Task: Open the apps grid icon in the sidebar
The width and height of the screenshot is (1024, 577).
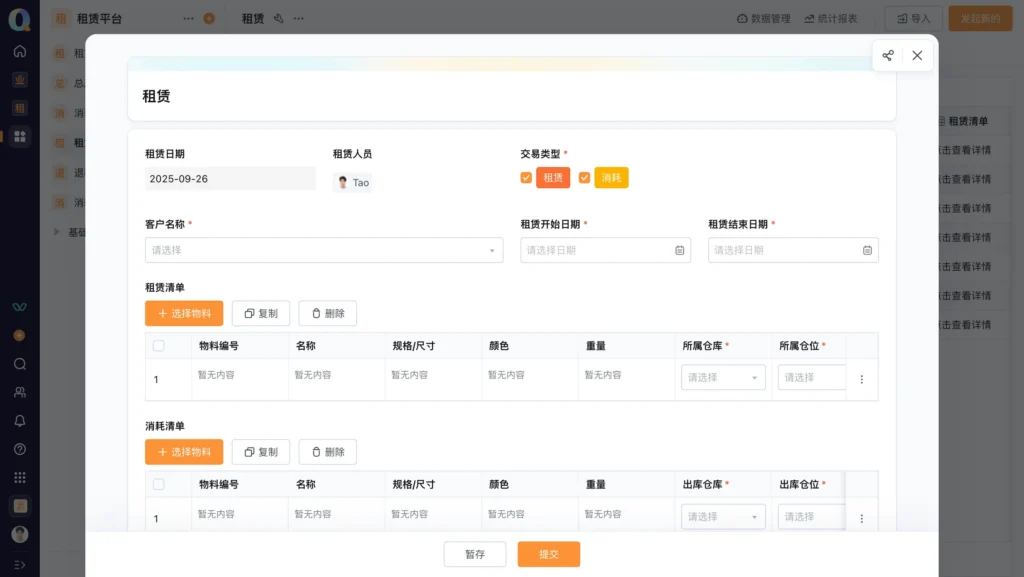Action: (x=19, y=477)
